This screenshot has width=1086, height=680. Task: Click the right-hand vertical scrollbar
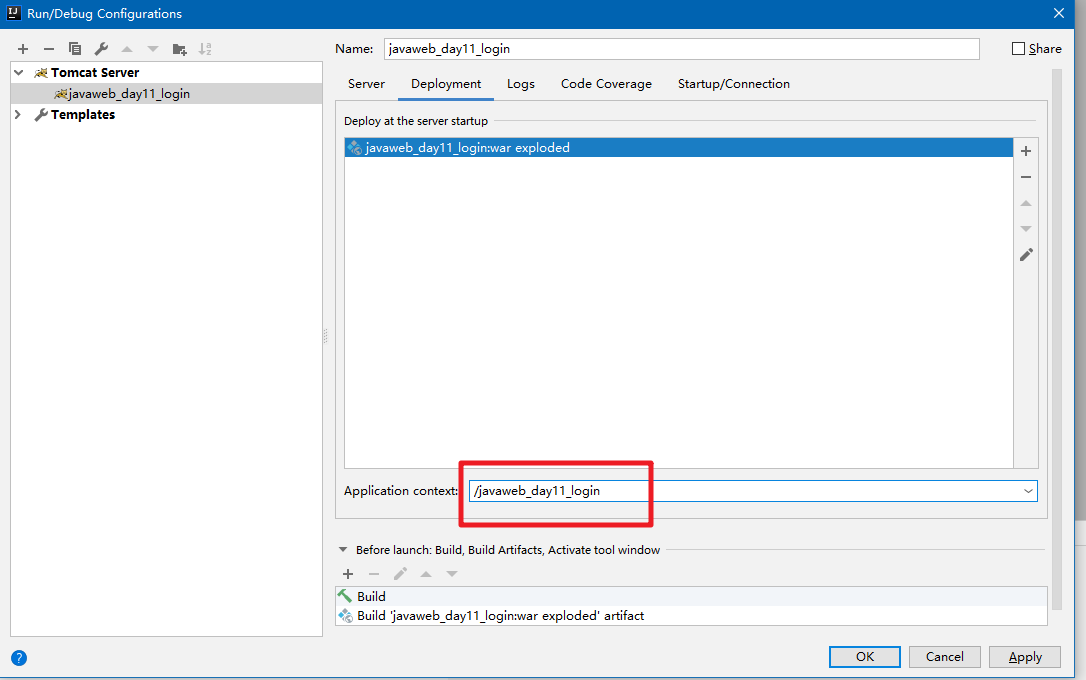(x=1056, y=339)
